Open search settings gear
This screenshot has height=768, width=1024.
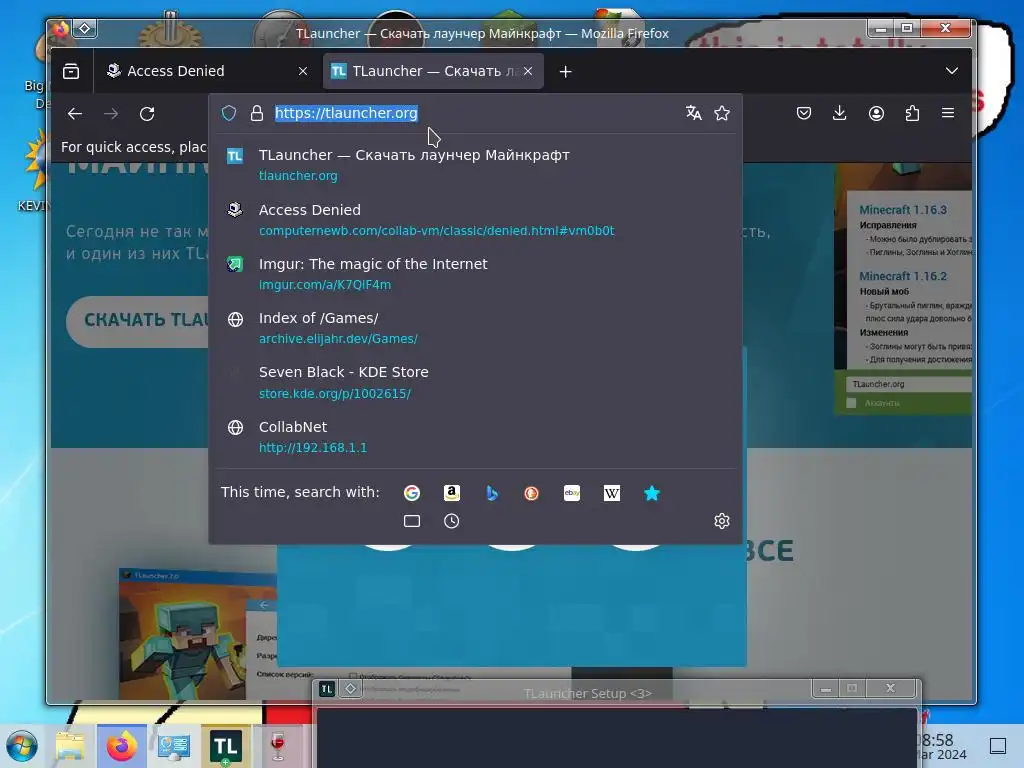[x=722, y=521]
